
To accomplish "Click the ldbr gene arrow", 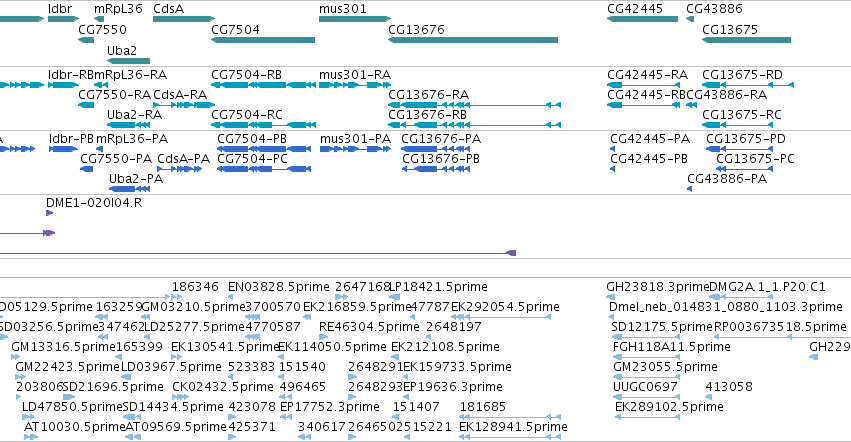I will (x=63, y=19).
